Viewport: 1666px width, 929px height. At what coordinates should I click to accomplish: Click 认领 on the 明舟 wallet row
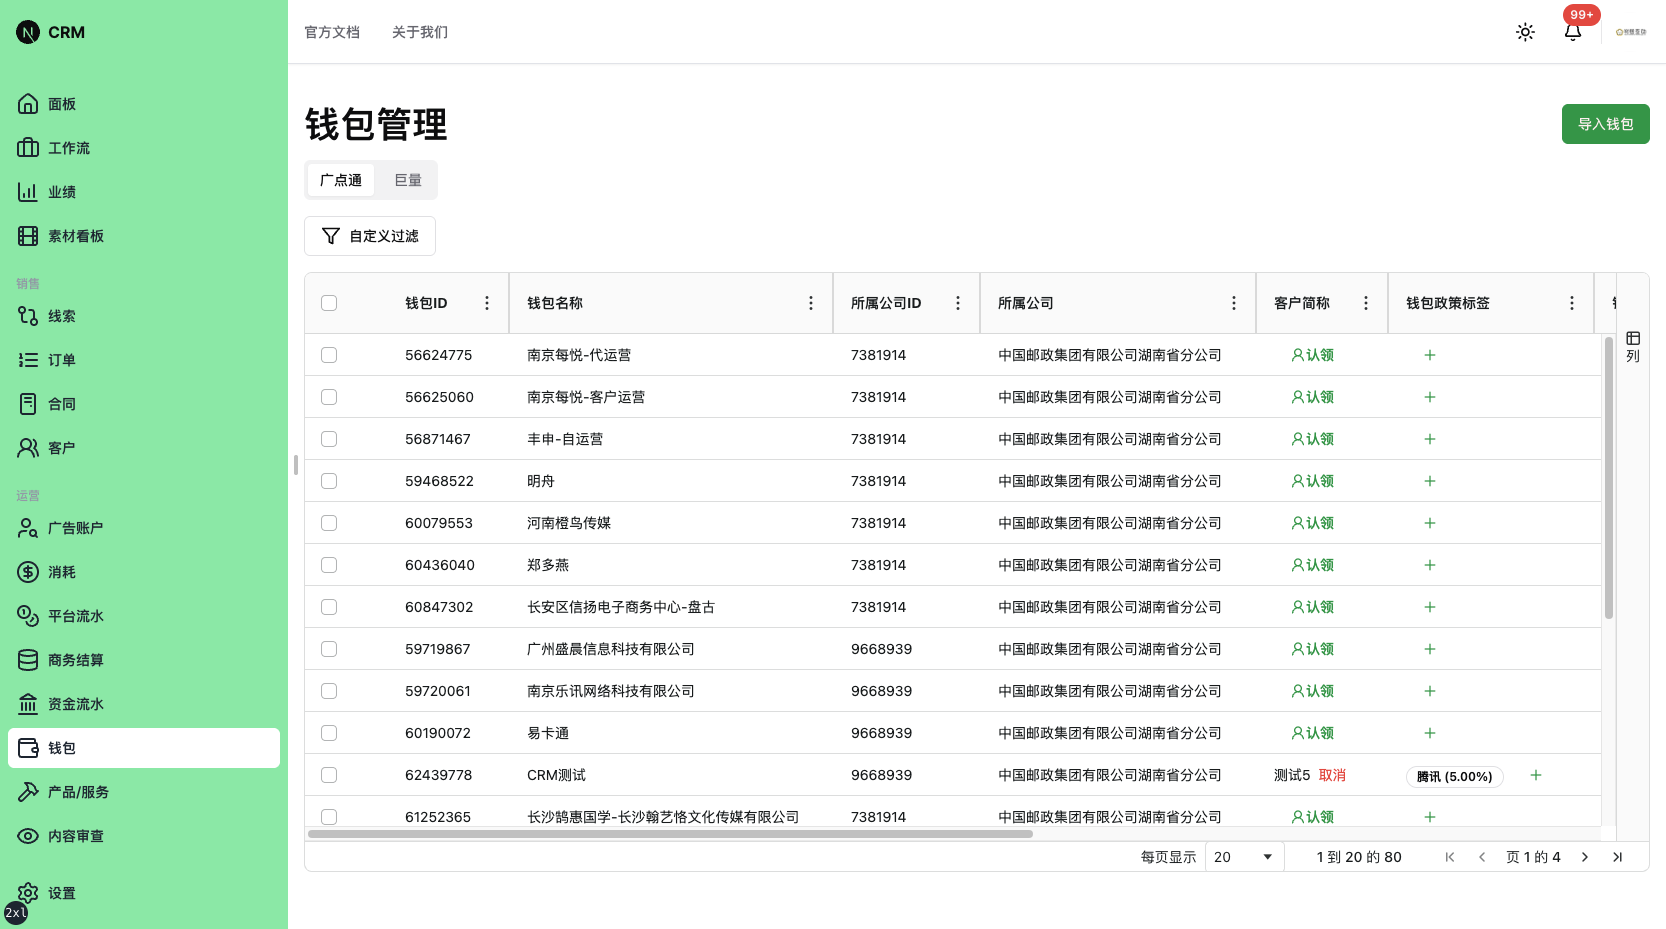pyautogui.click(x=1312, y=480)
